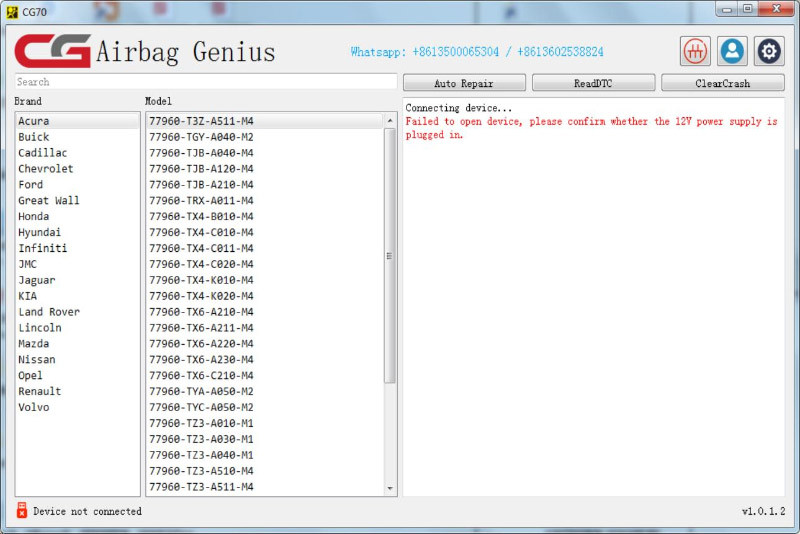Select model 77960-TX4-C011-M4
This screenshot has height=534, width=800.
[x=265, y=248]
